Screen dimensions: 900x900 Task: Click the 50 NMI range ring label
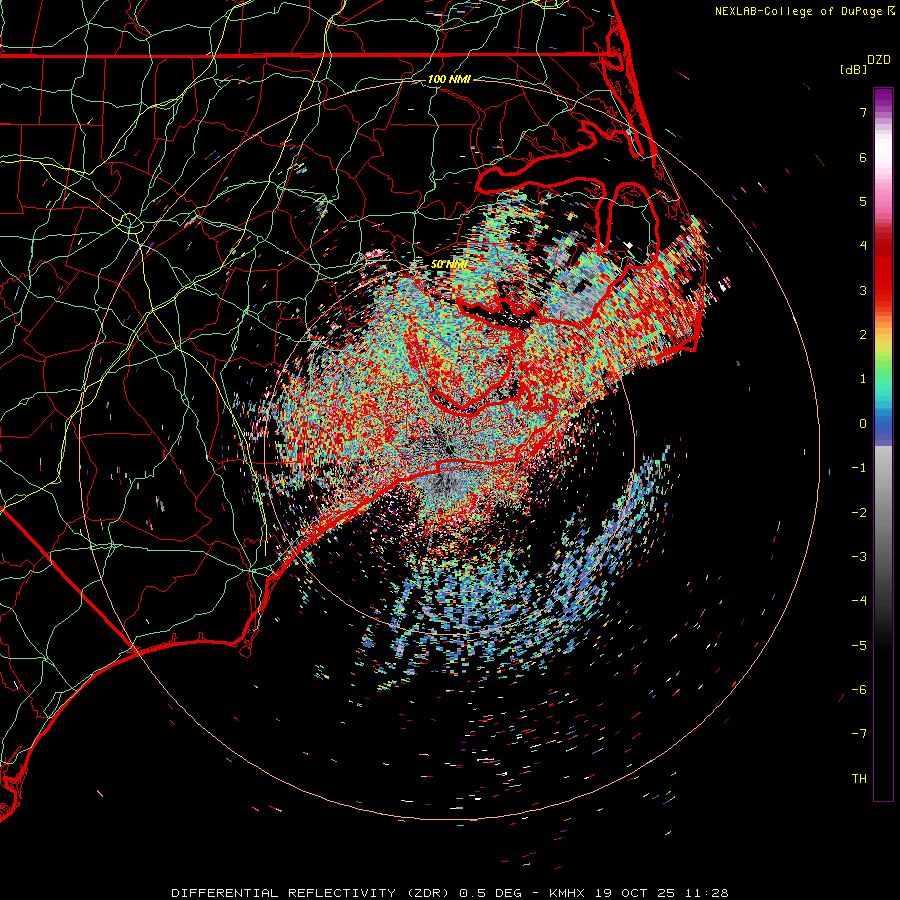tap(449, 264)
